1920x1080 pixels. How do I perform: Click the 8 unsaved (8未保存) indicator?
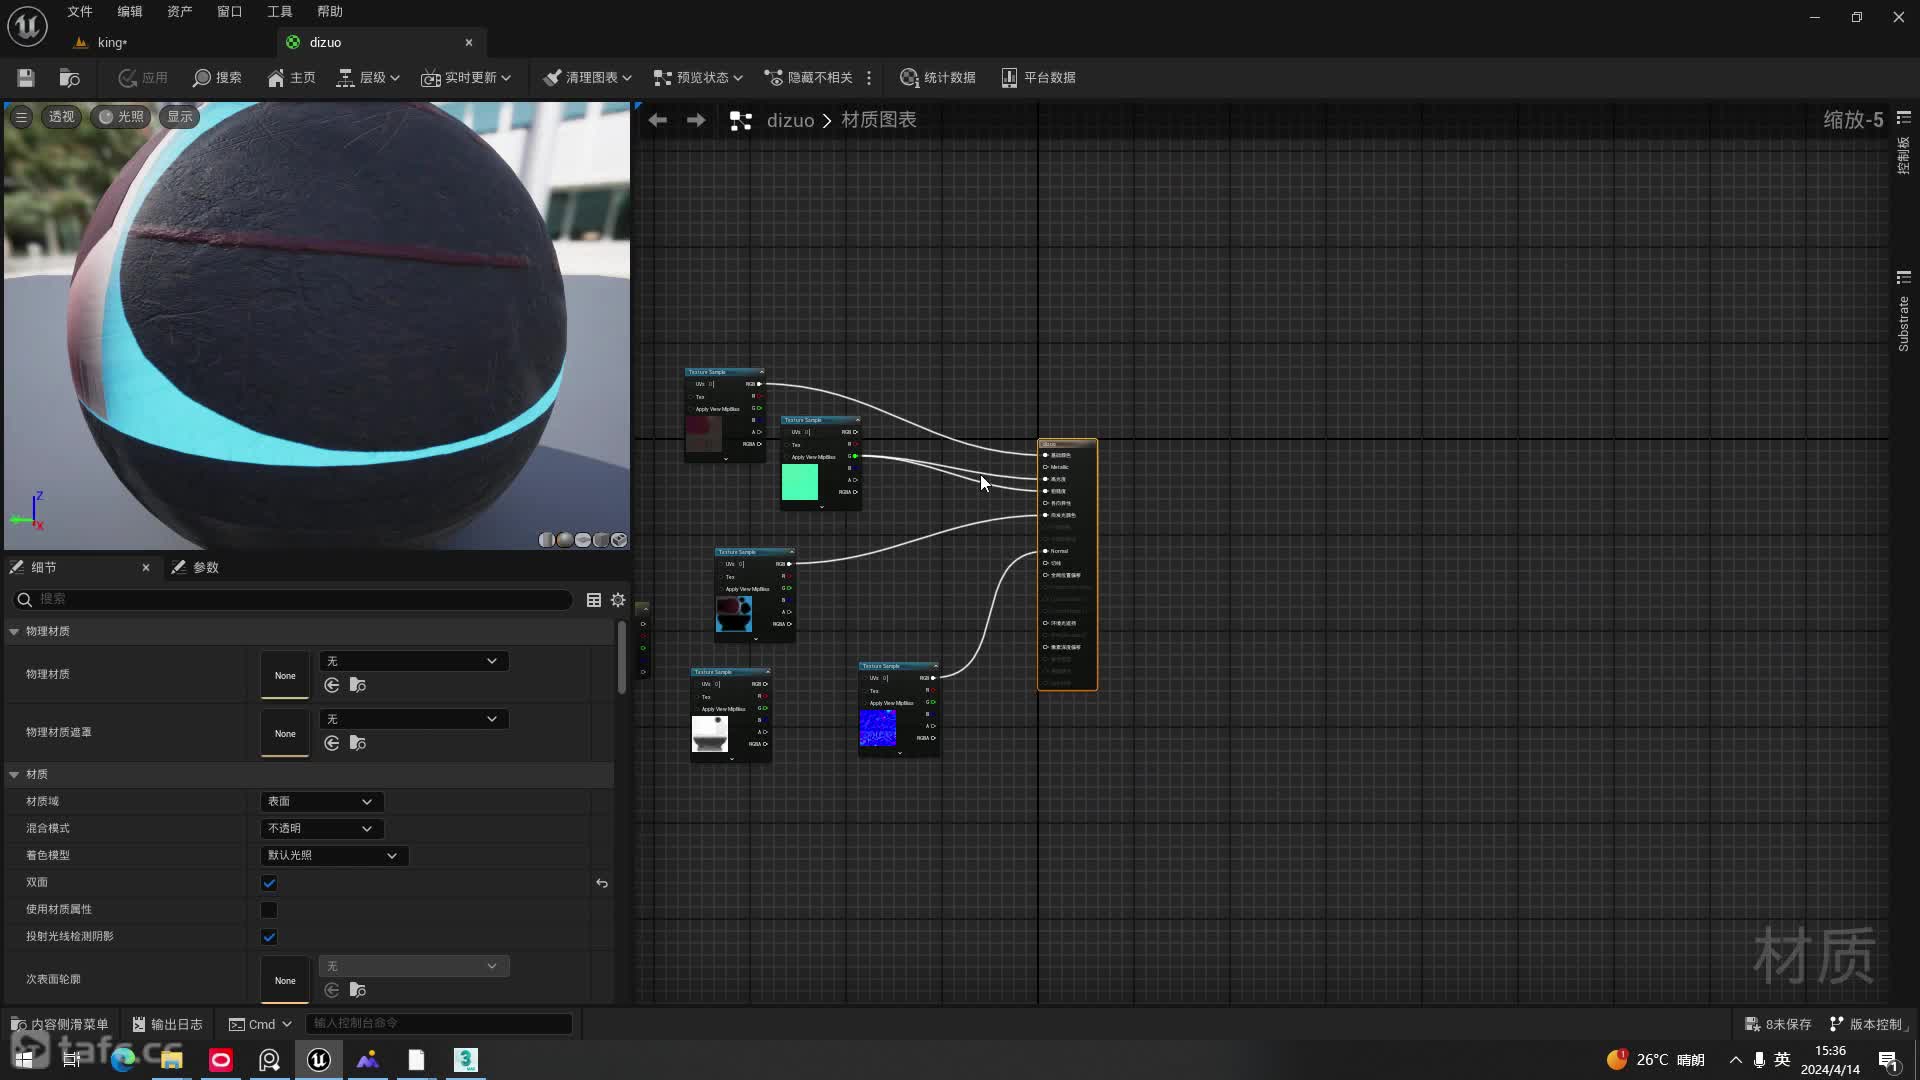(1778, 1024)
